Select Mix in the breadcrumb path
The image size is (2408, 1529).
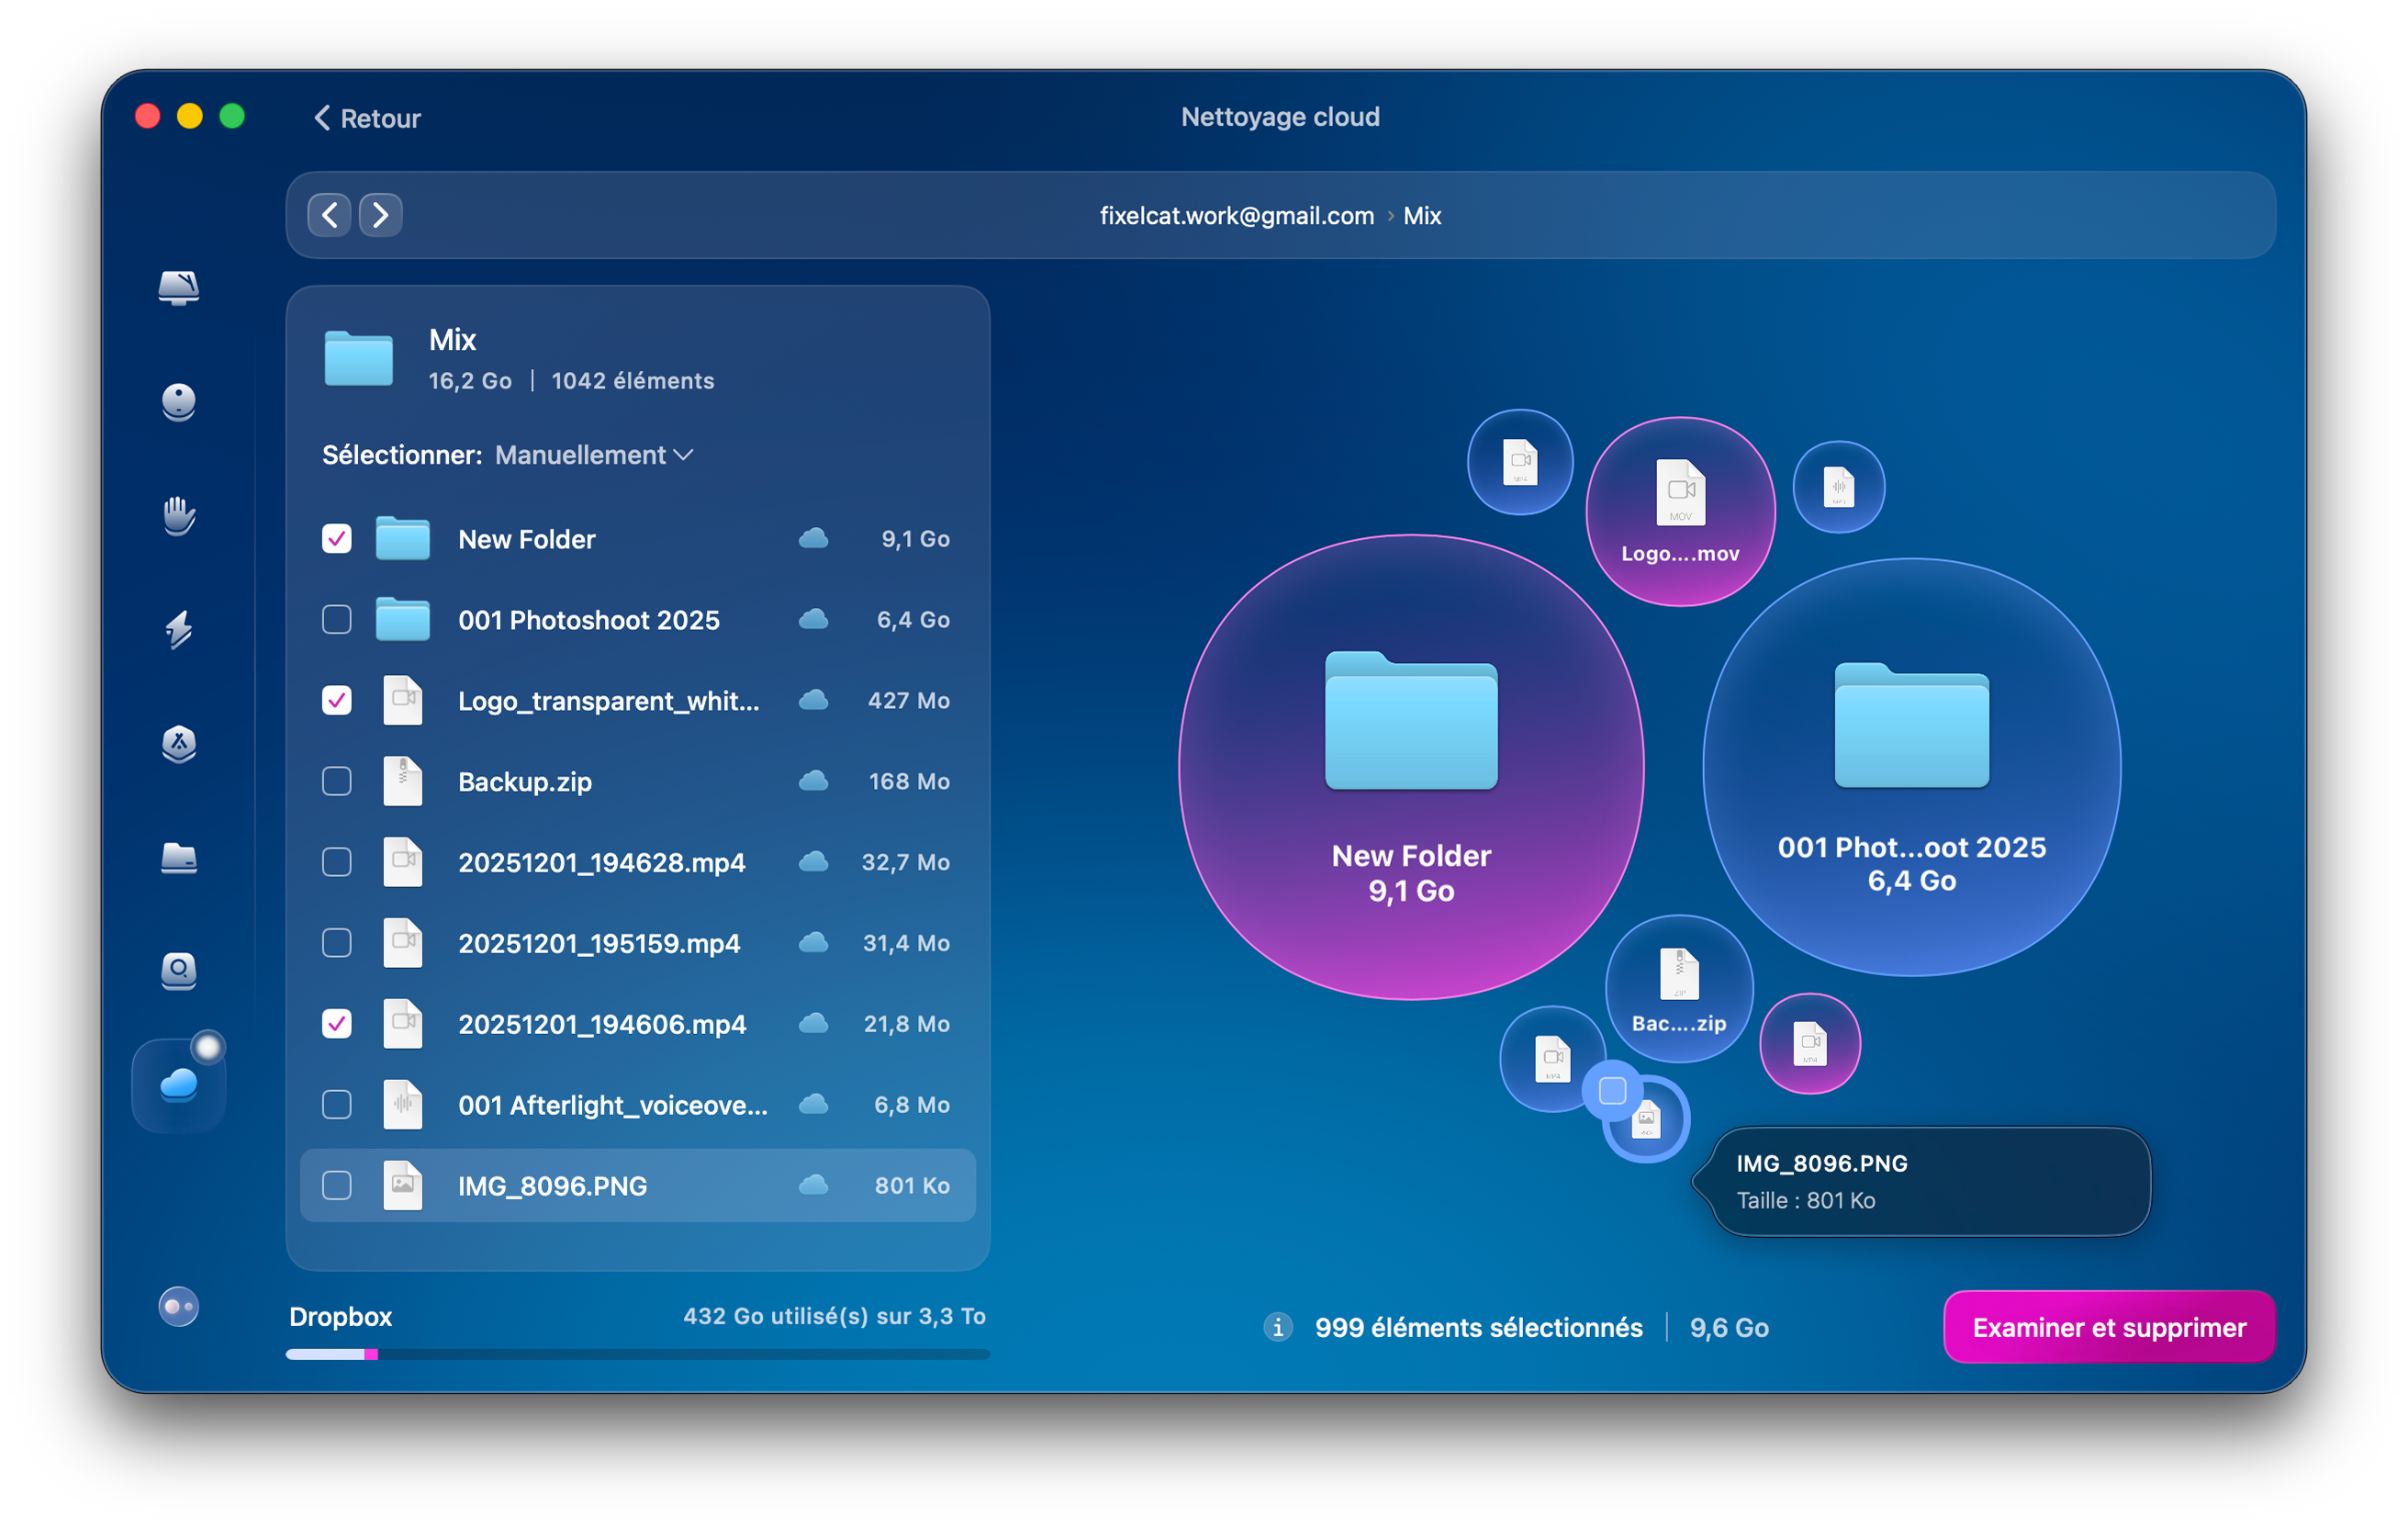click(1421, 215)
